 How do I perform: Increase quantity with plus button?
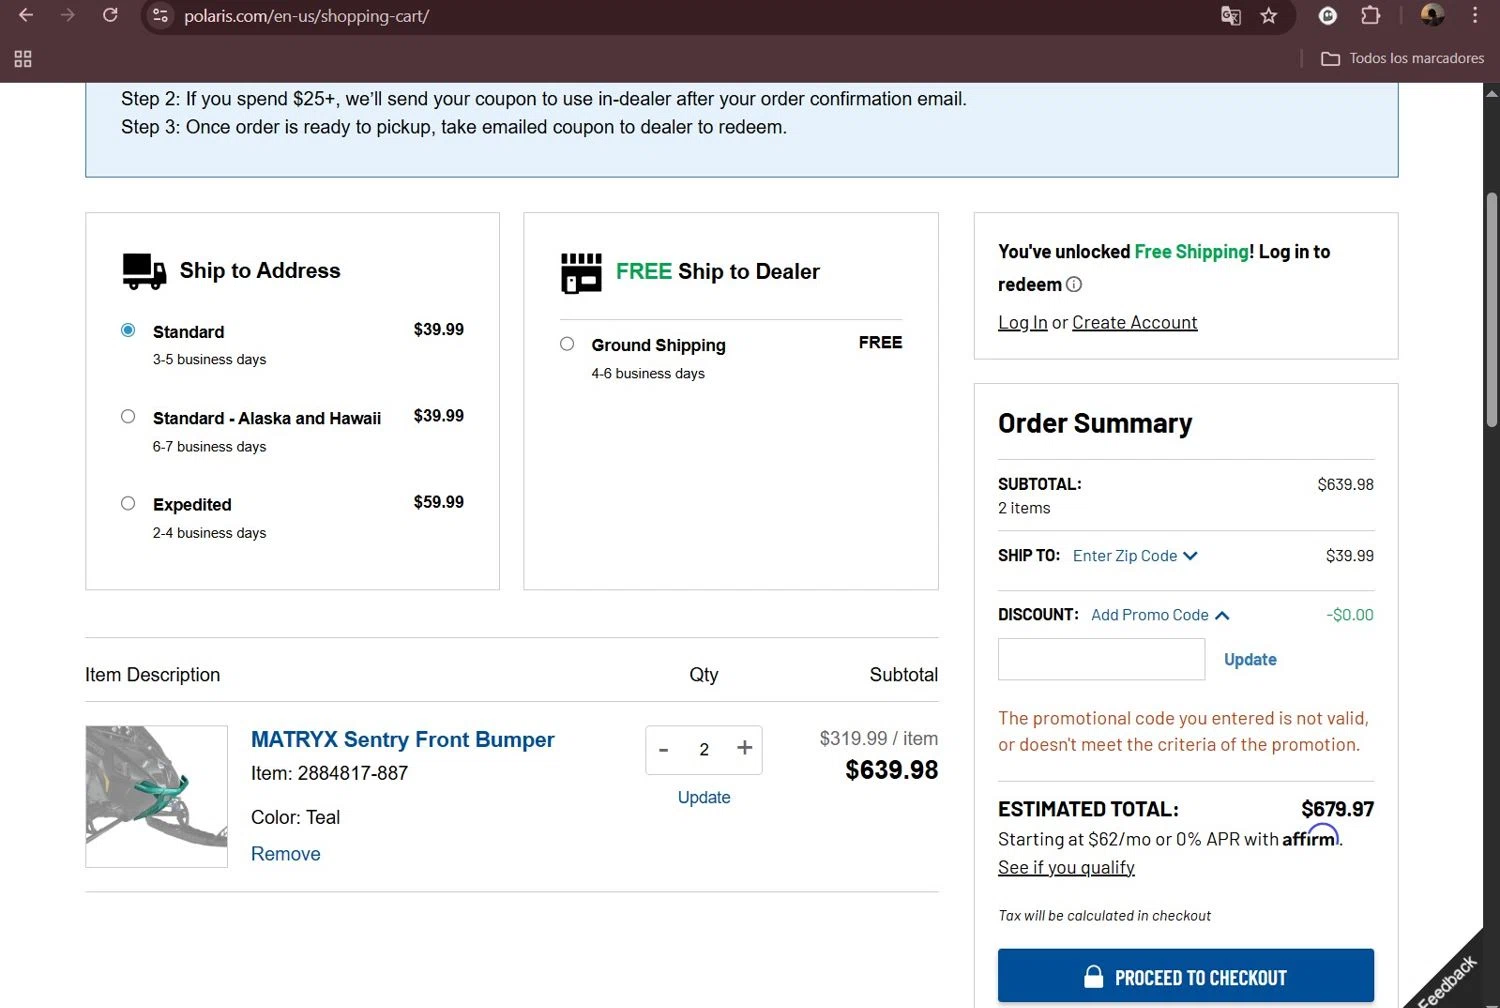[744, 748]
